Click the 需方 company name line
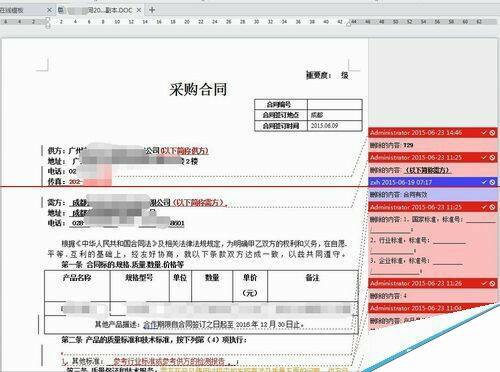The height and width of the screenshot is (372, 500). coord(137,202)
